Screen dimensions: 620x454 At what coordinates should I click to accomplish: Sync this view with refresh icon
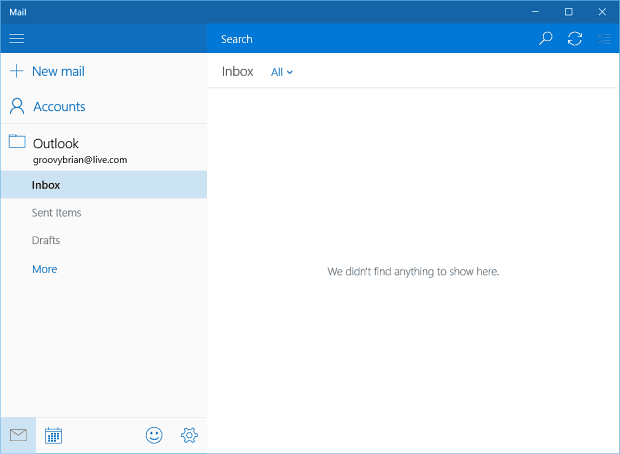point(575,38)
